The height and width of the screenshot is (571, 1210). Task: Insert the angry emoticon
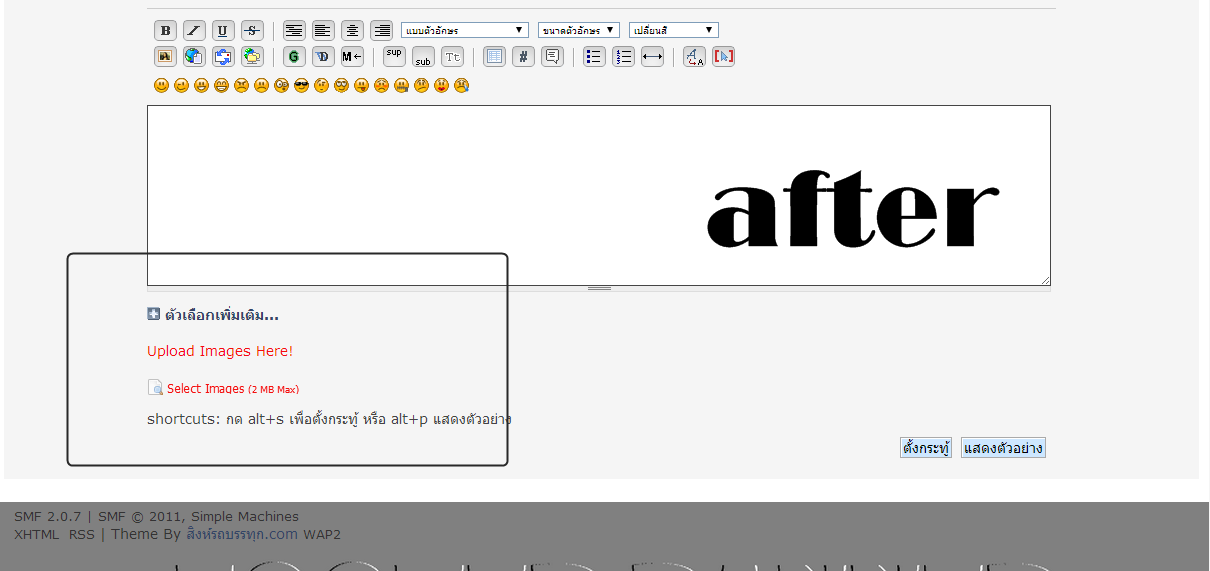pos(241,85)
